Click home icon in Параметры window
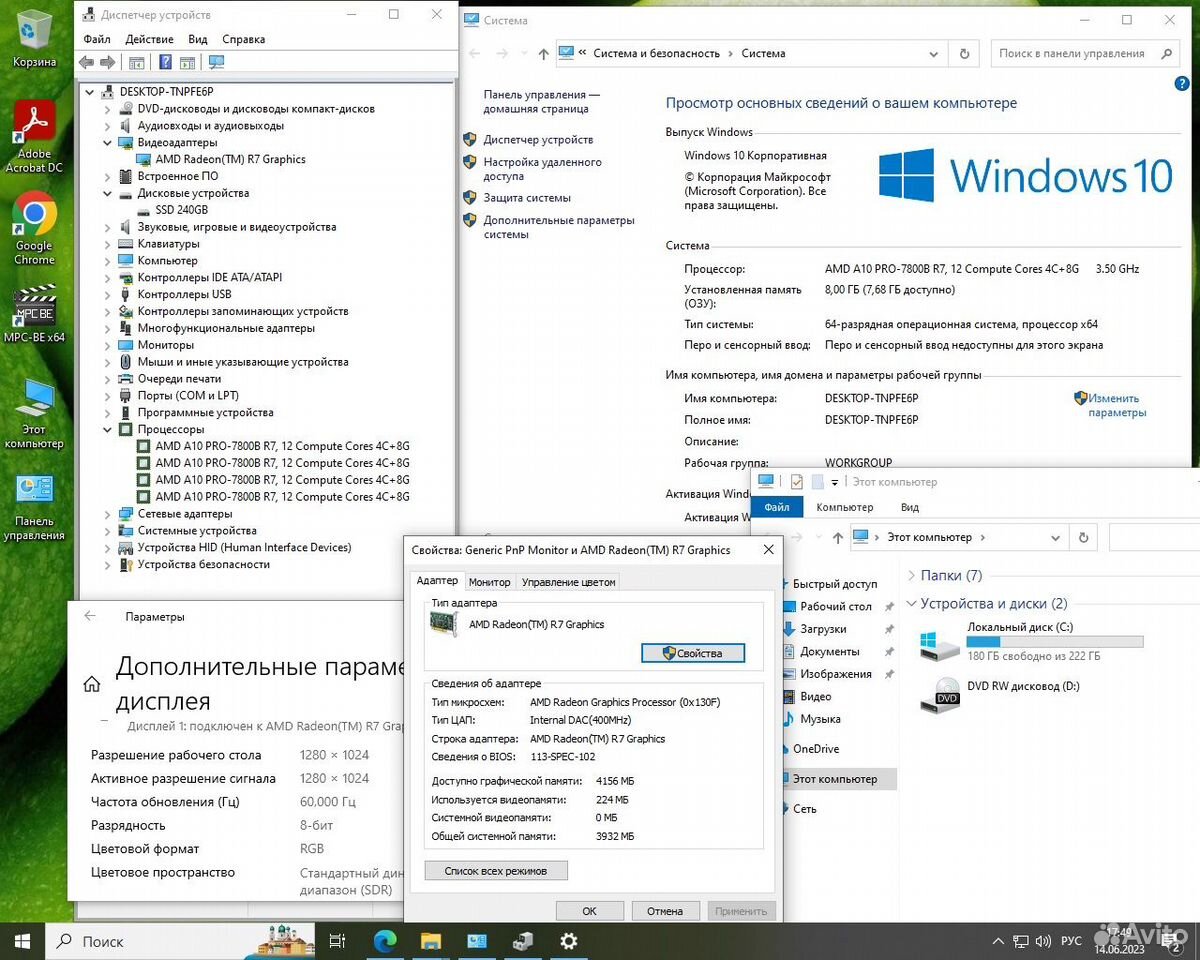This screenshot has width=1200, height=960. coord(91,684)
